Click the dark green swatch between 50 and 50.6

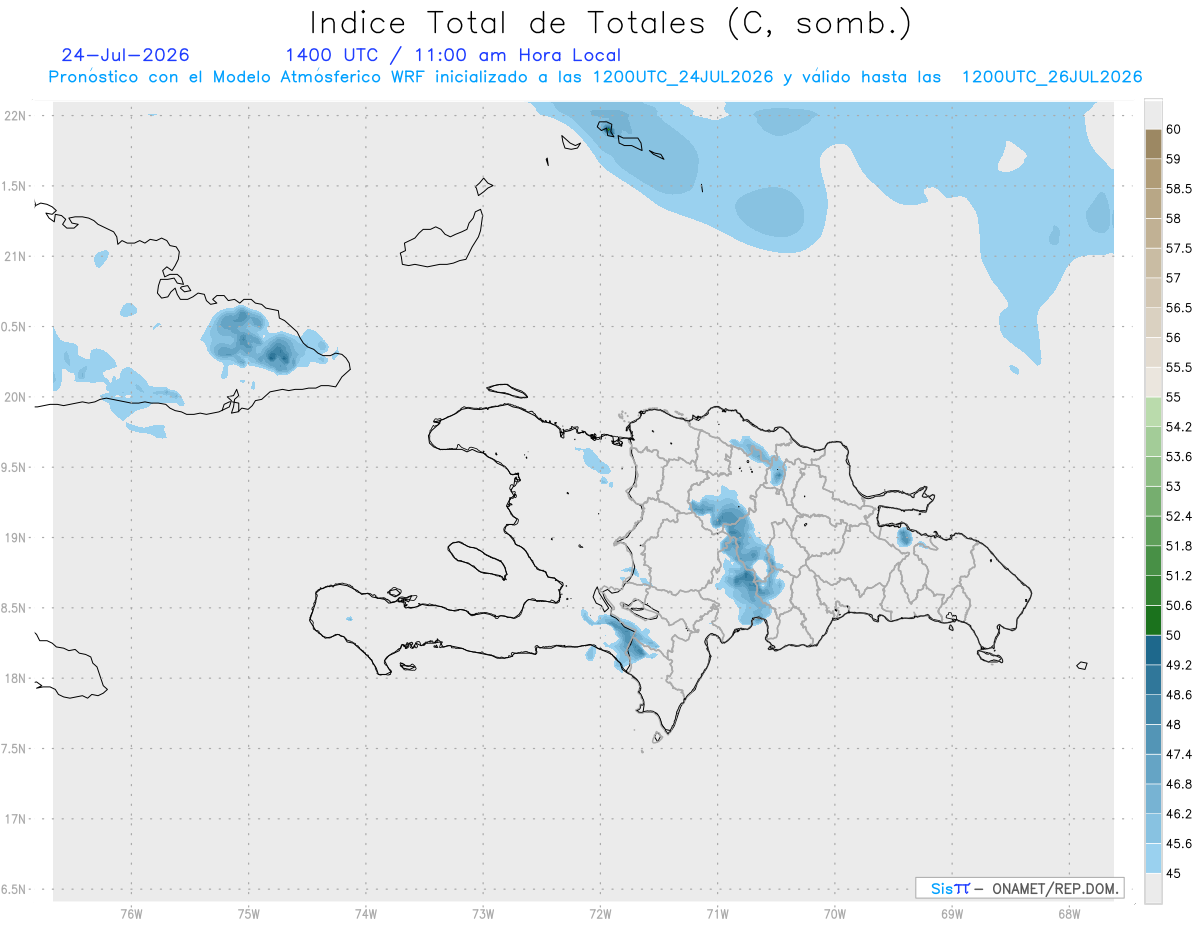1153,620
